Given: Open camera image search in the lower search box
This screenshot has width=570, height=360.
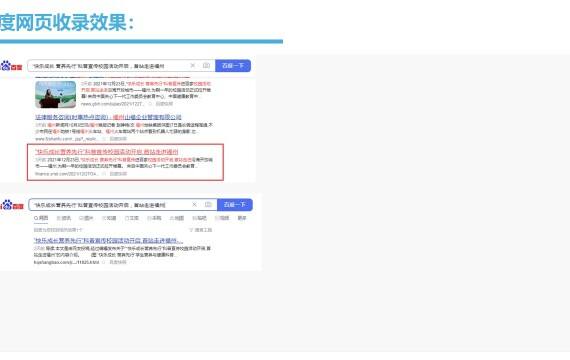Looking at the screenshot, I should click(208, 205).
